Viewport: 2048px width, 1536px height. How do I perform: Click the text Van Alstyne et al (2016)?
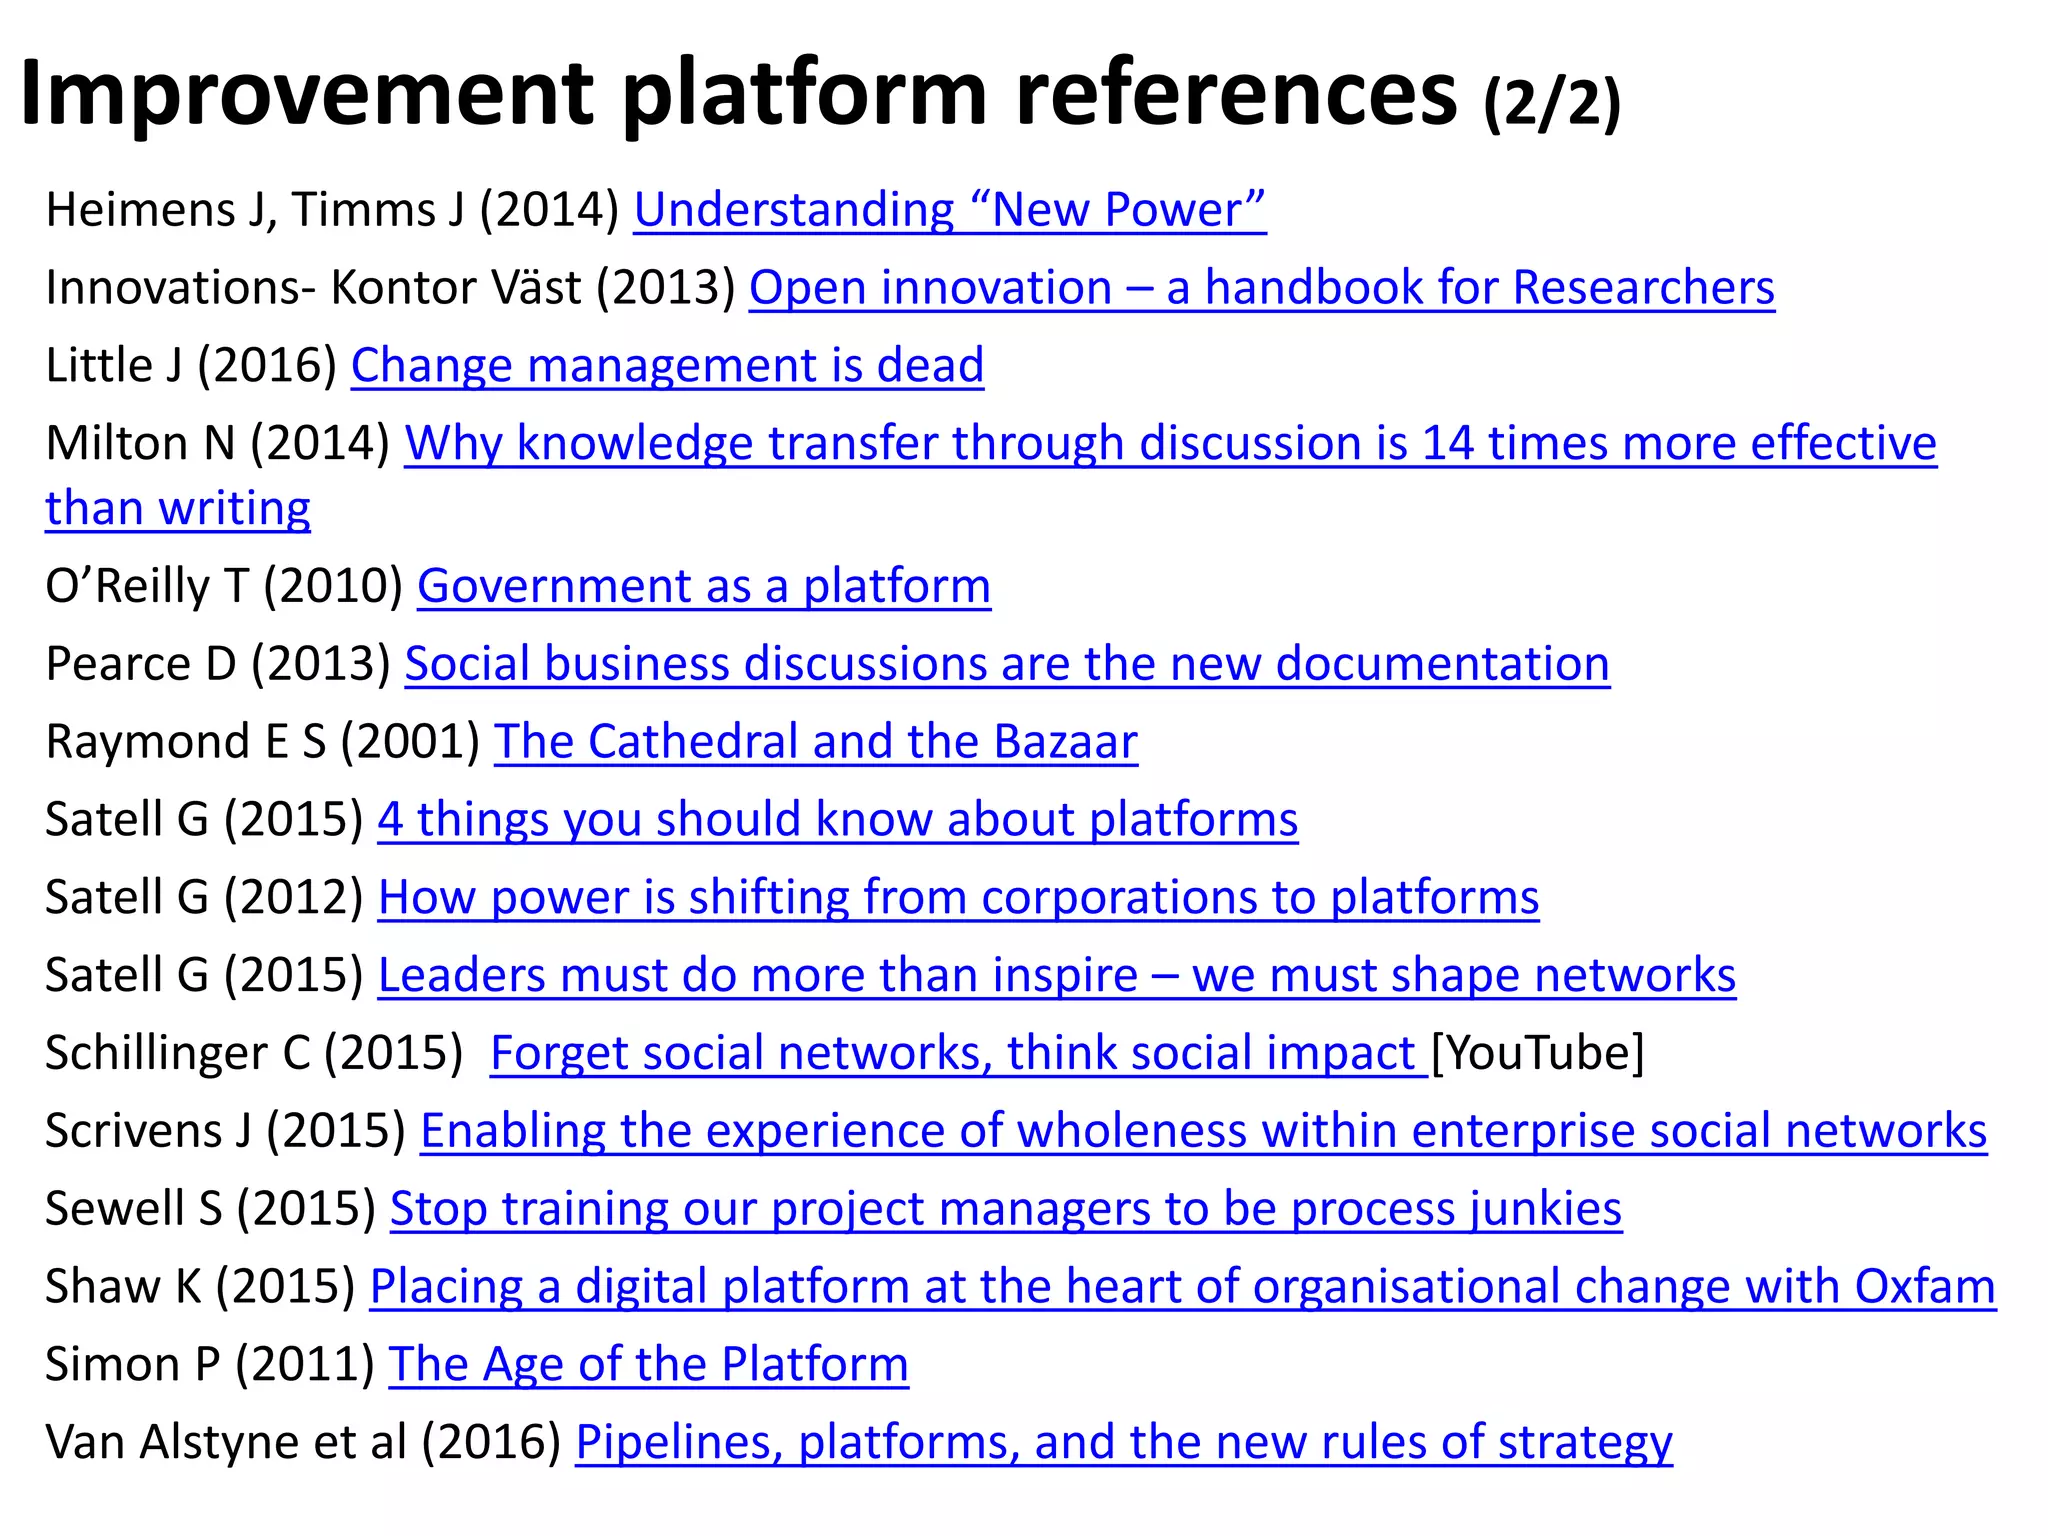304,1443
